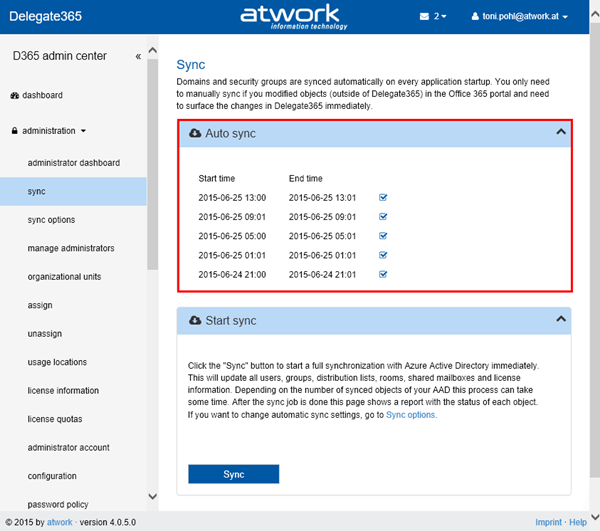Open license quotas page
Viewport: 600px width, 531px height.
click(x=55, y=419)
